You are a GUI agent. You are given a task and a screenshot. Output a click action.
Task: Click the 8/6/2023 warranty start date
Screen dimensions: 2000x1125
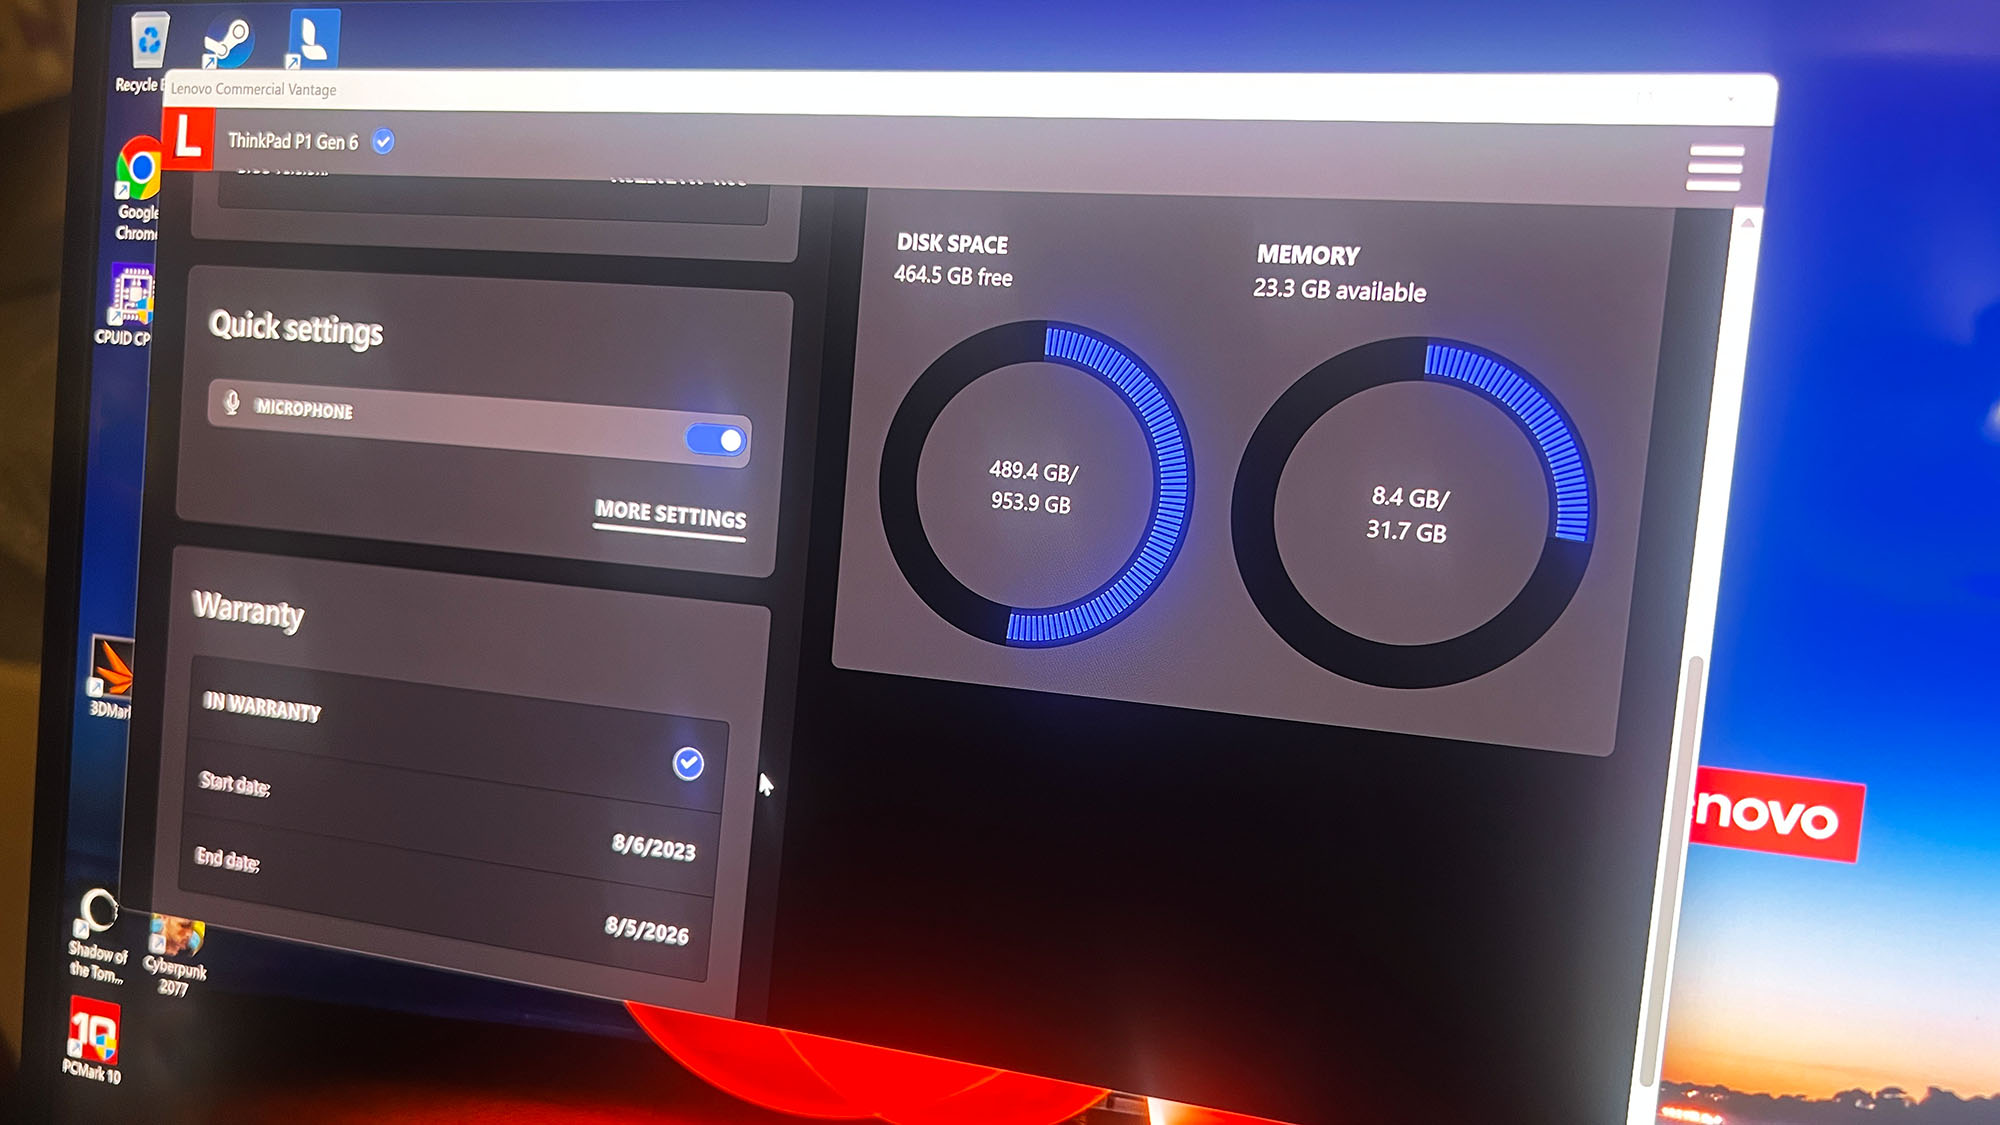click(x=654, y=847)
